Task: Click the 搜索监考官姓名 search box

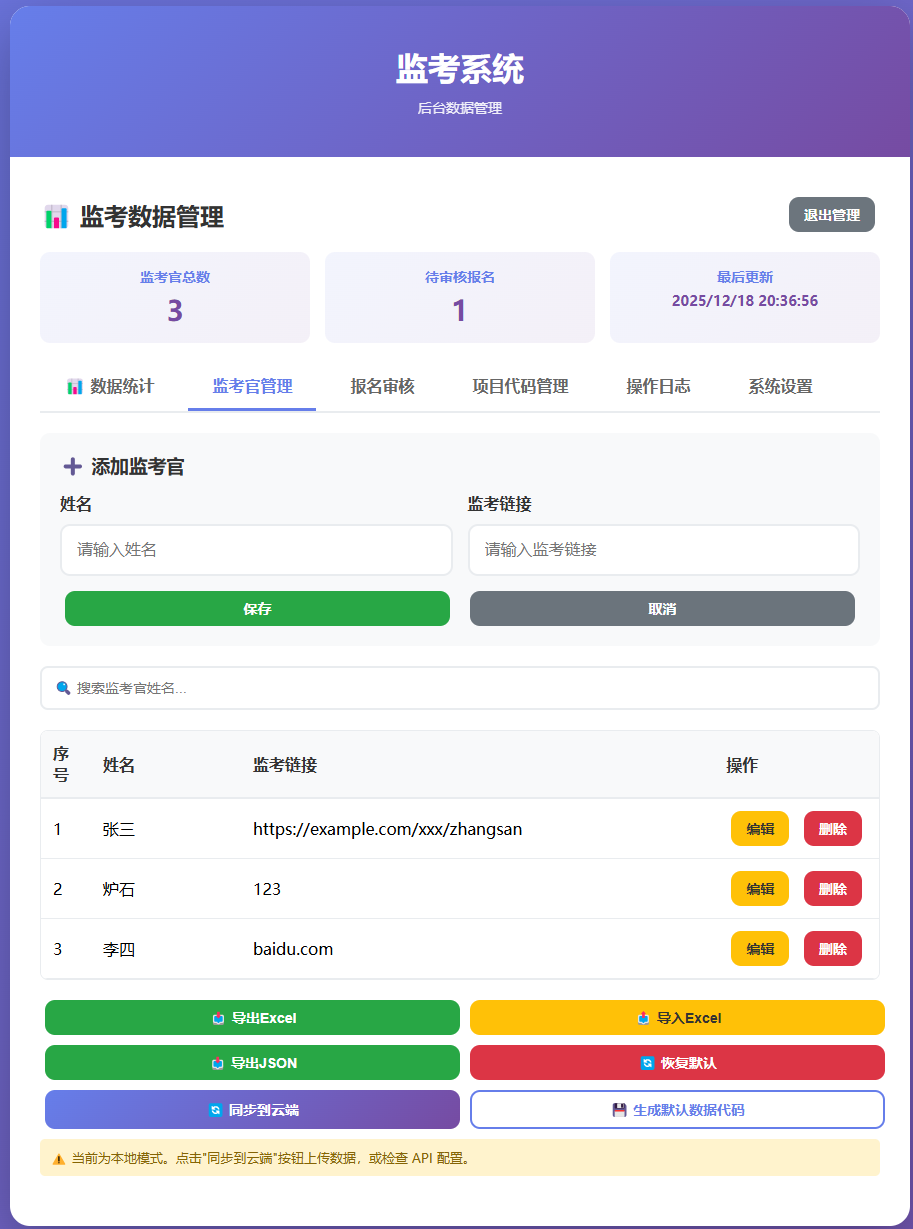Action: tap(460, 688)
